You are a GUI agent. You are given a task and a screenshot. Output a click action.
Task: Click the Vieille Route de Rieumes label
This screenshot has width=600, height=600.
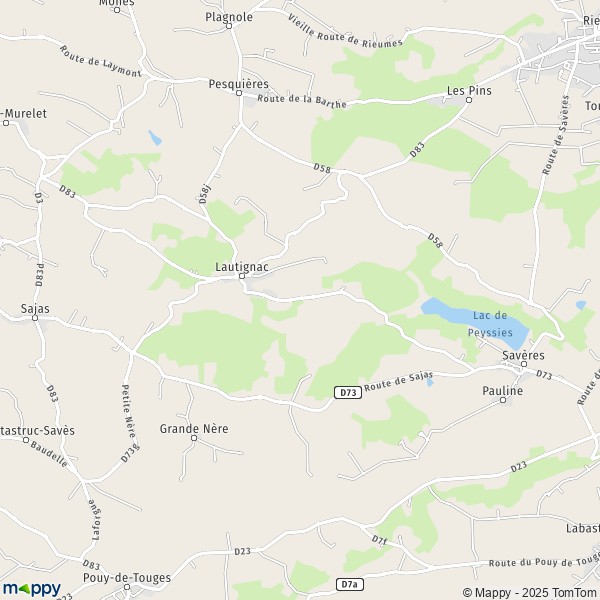coord(345,31)
